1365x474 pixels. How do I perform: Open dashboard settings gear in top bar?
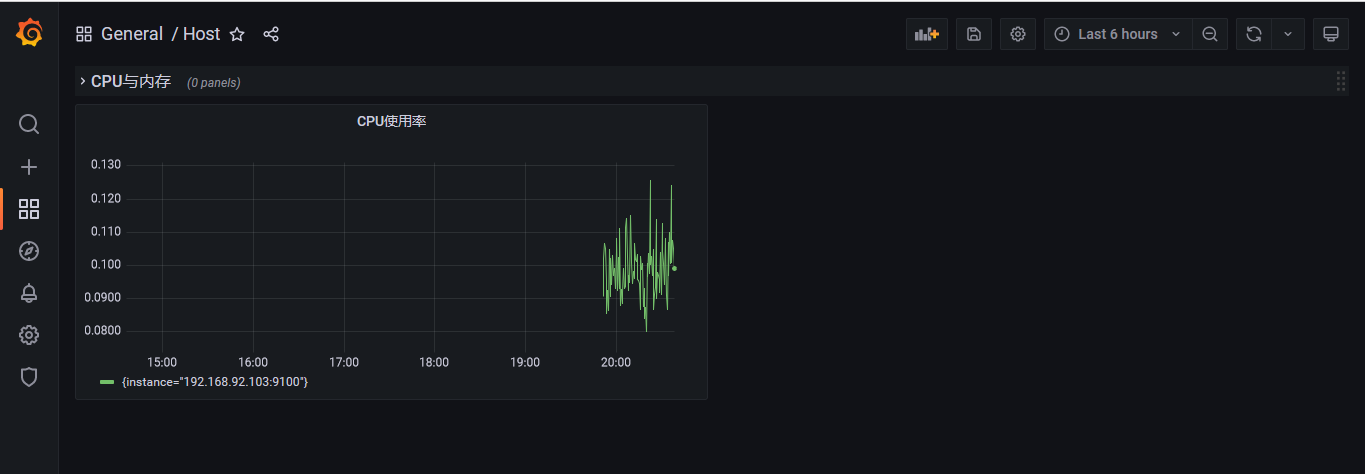[1018, 34]
